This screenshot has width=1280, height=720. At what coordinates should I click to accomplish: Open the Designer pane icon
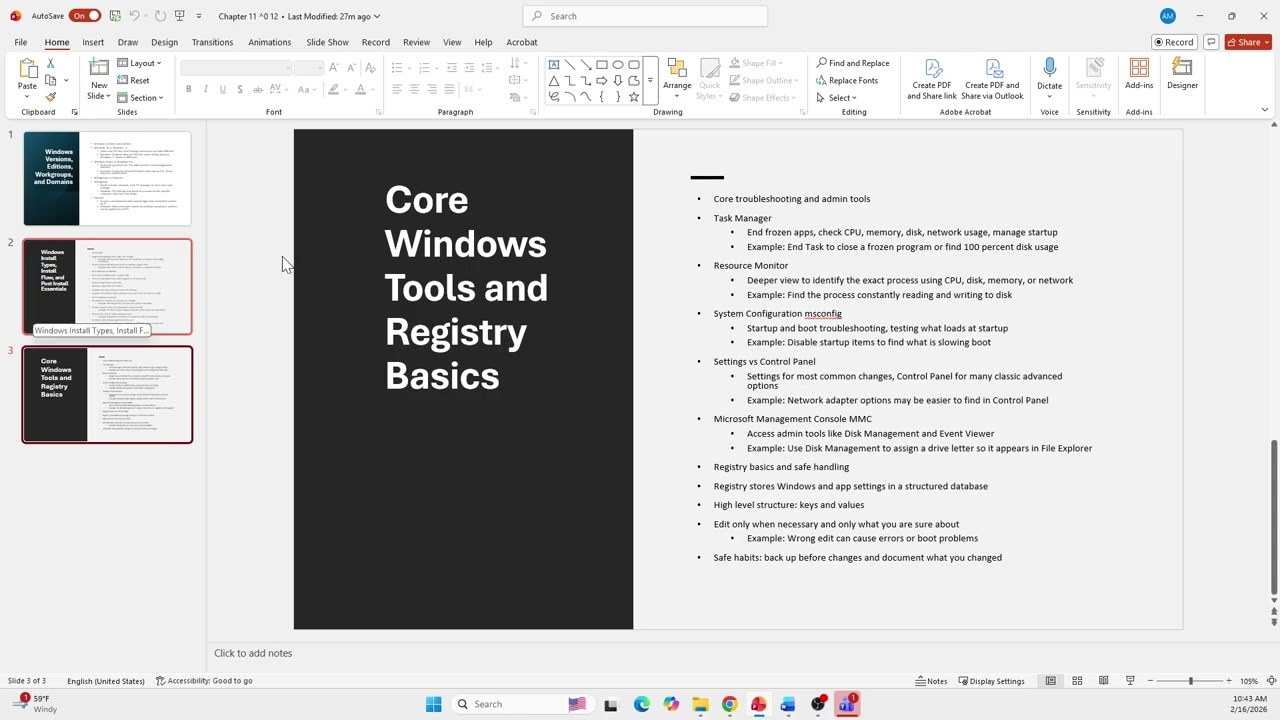(1182, 68)
